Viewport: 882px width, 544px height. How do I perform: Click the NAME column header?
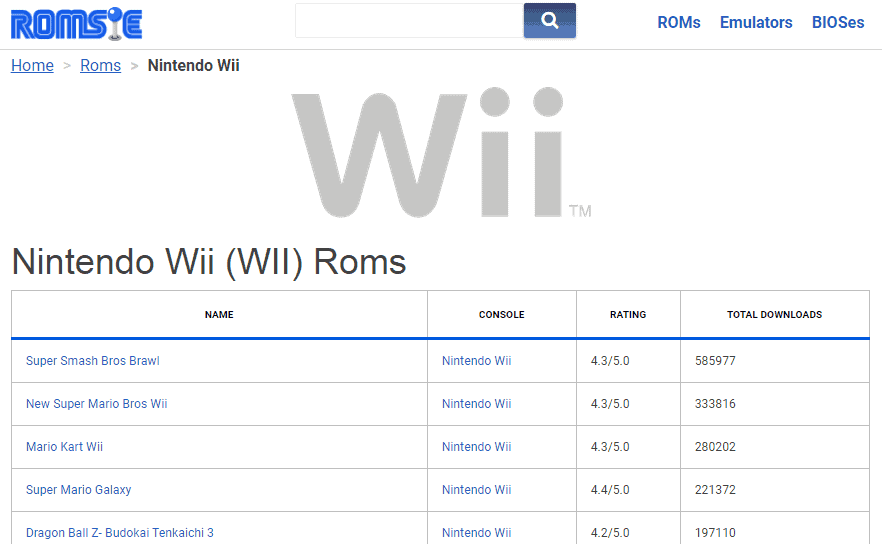click(x=219, y=314)
